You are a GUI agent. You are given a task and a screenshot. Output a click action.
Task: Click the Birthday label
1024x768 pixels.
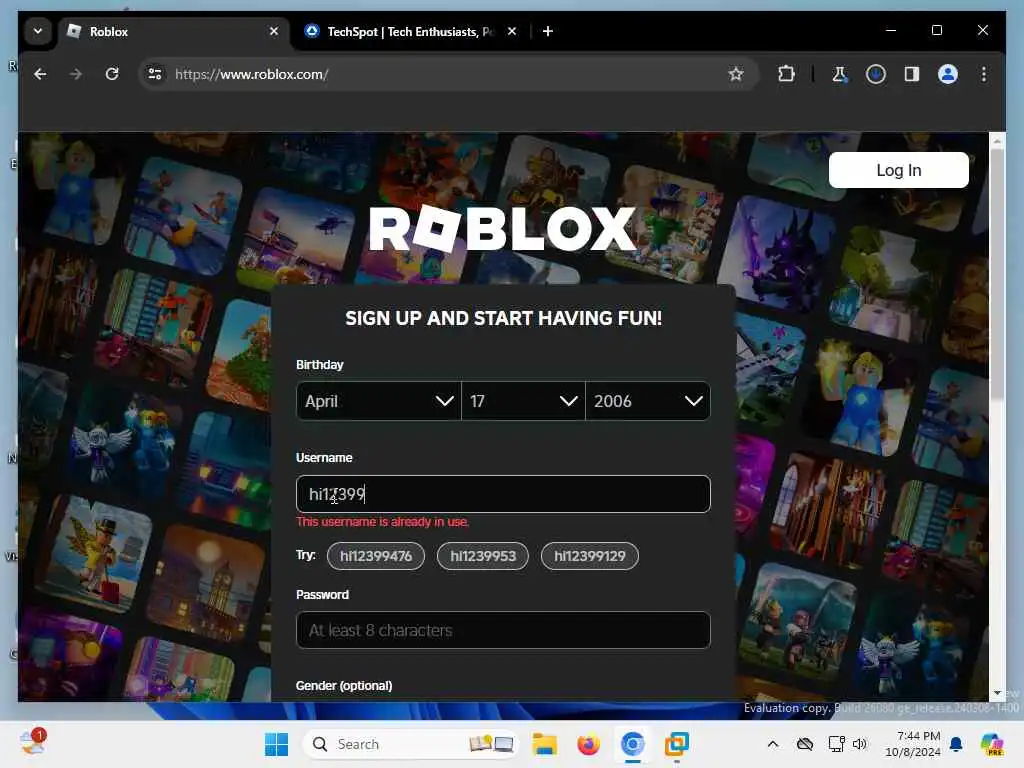click(x=319, y=364)
